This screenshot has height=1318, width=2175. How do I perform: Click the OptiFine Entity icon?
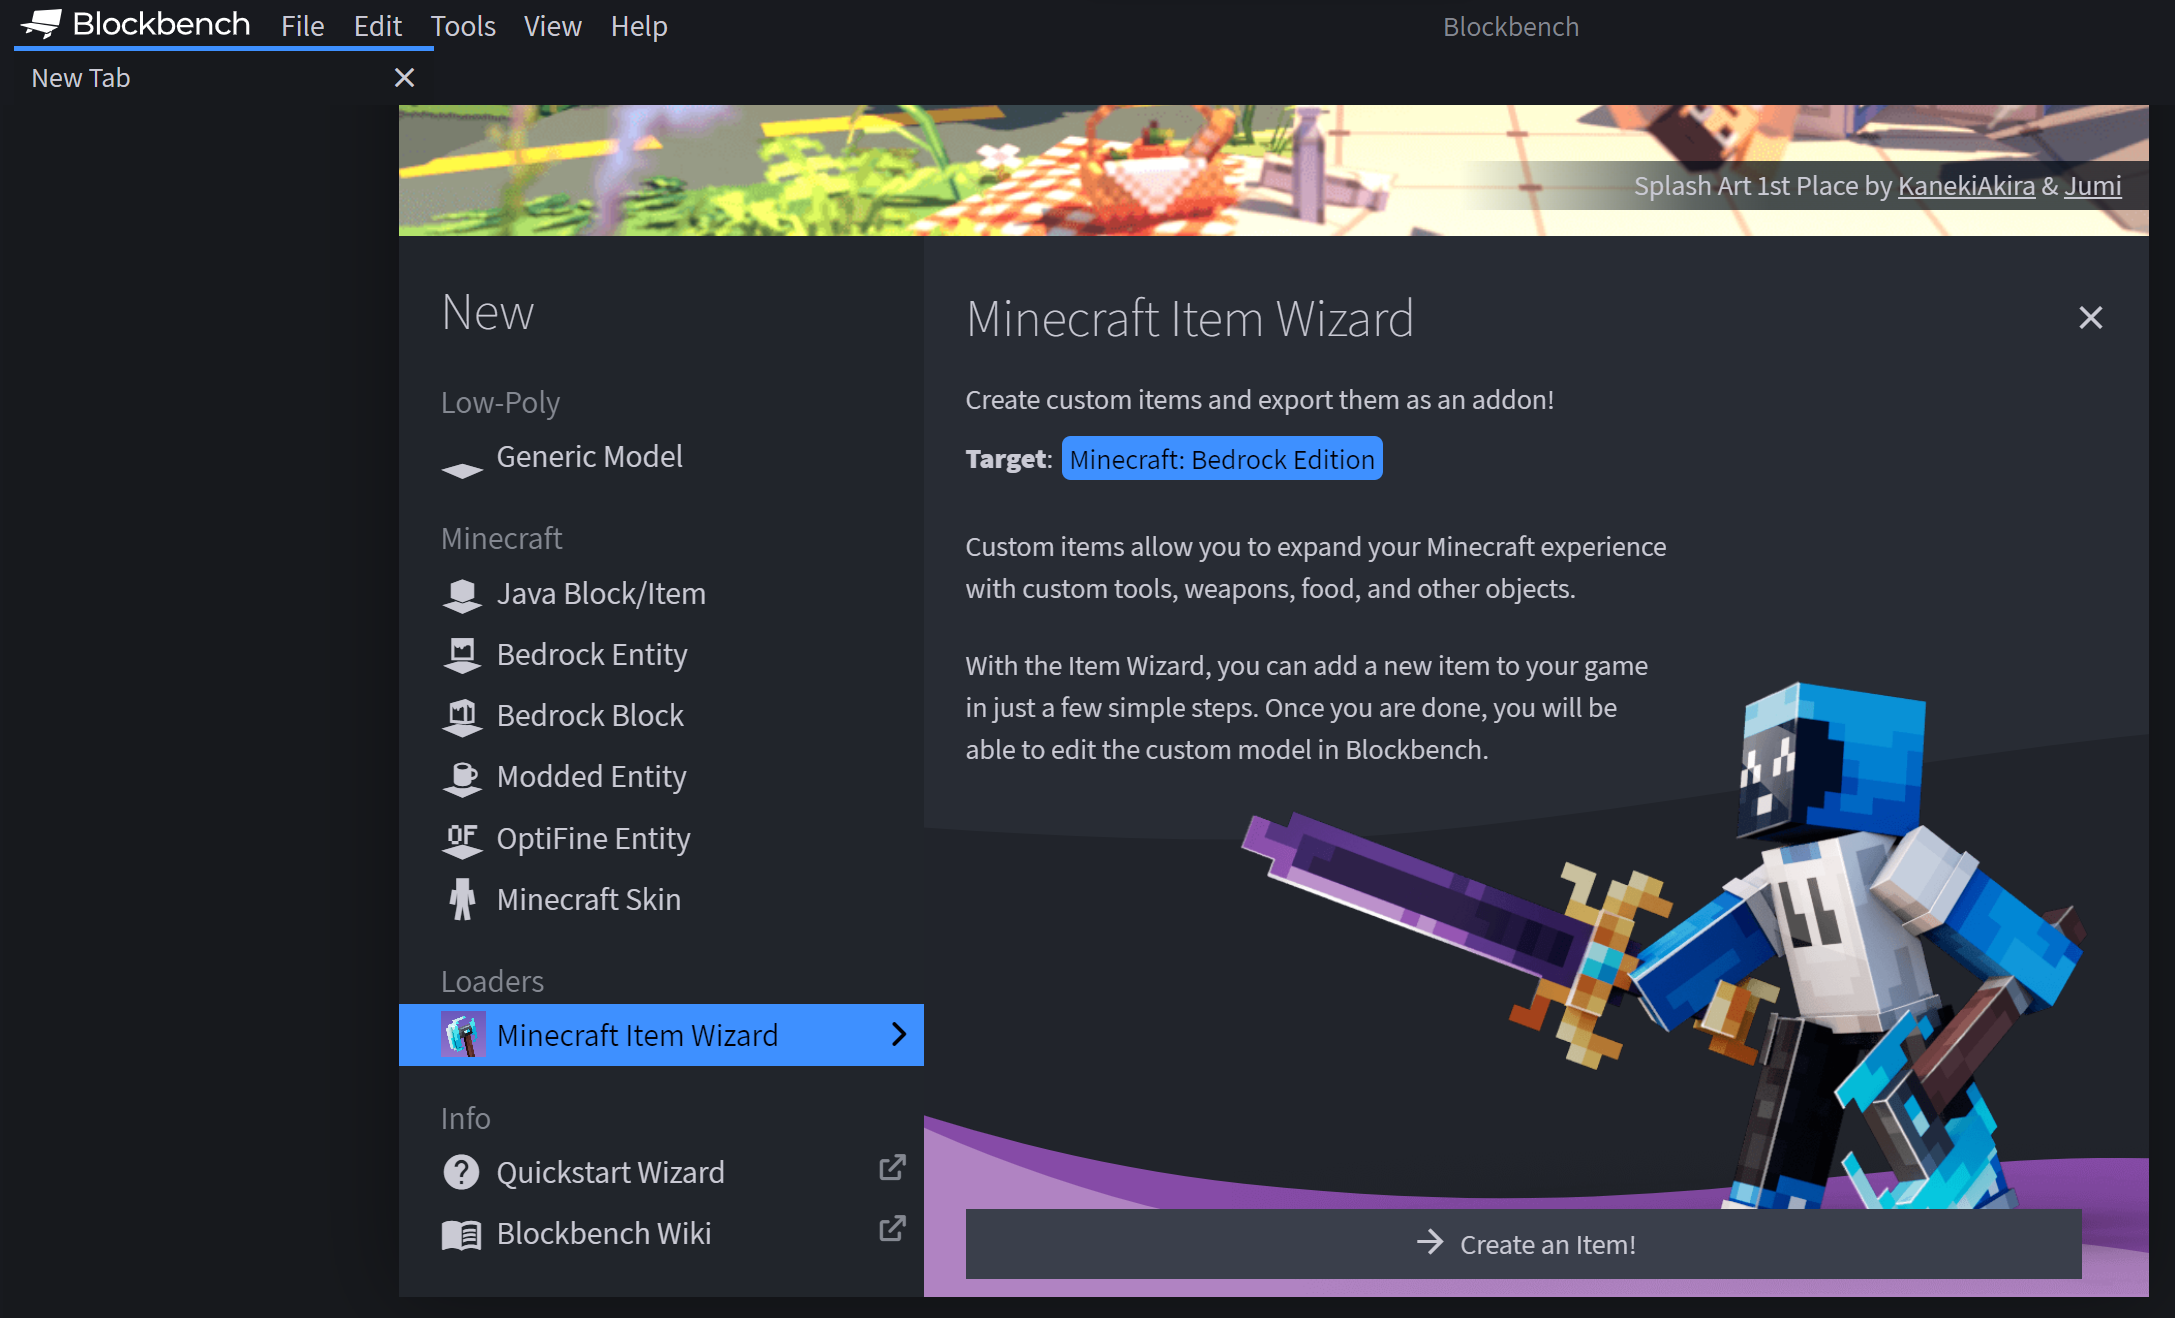pos(461,840)
